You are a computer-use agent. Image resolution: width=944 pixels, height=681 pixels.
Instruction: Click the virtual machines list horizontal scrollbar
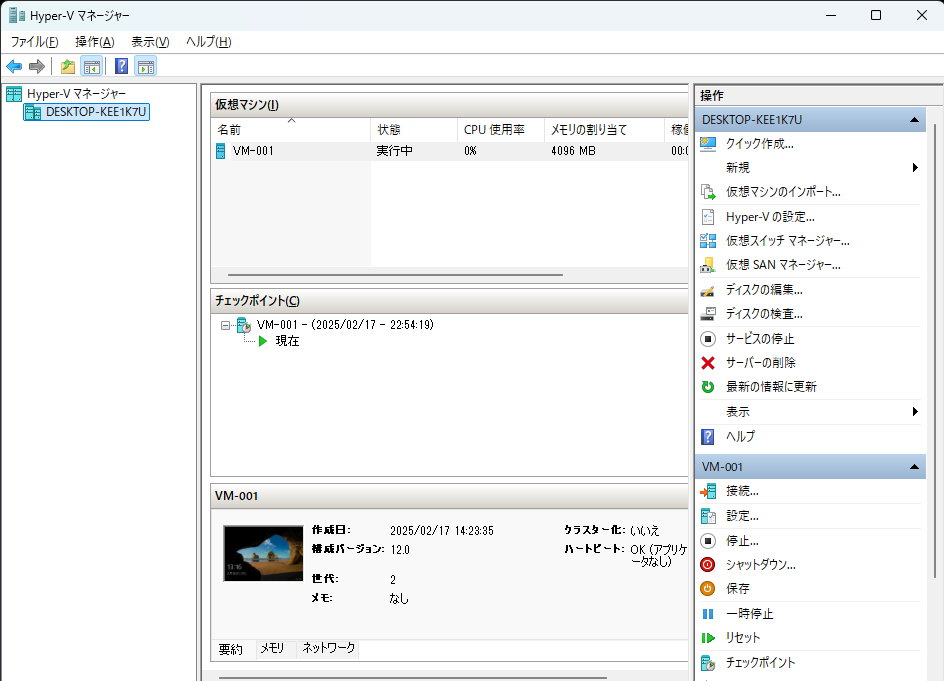pos(395,275)
